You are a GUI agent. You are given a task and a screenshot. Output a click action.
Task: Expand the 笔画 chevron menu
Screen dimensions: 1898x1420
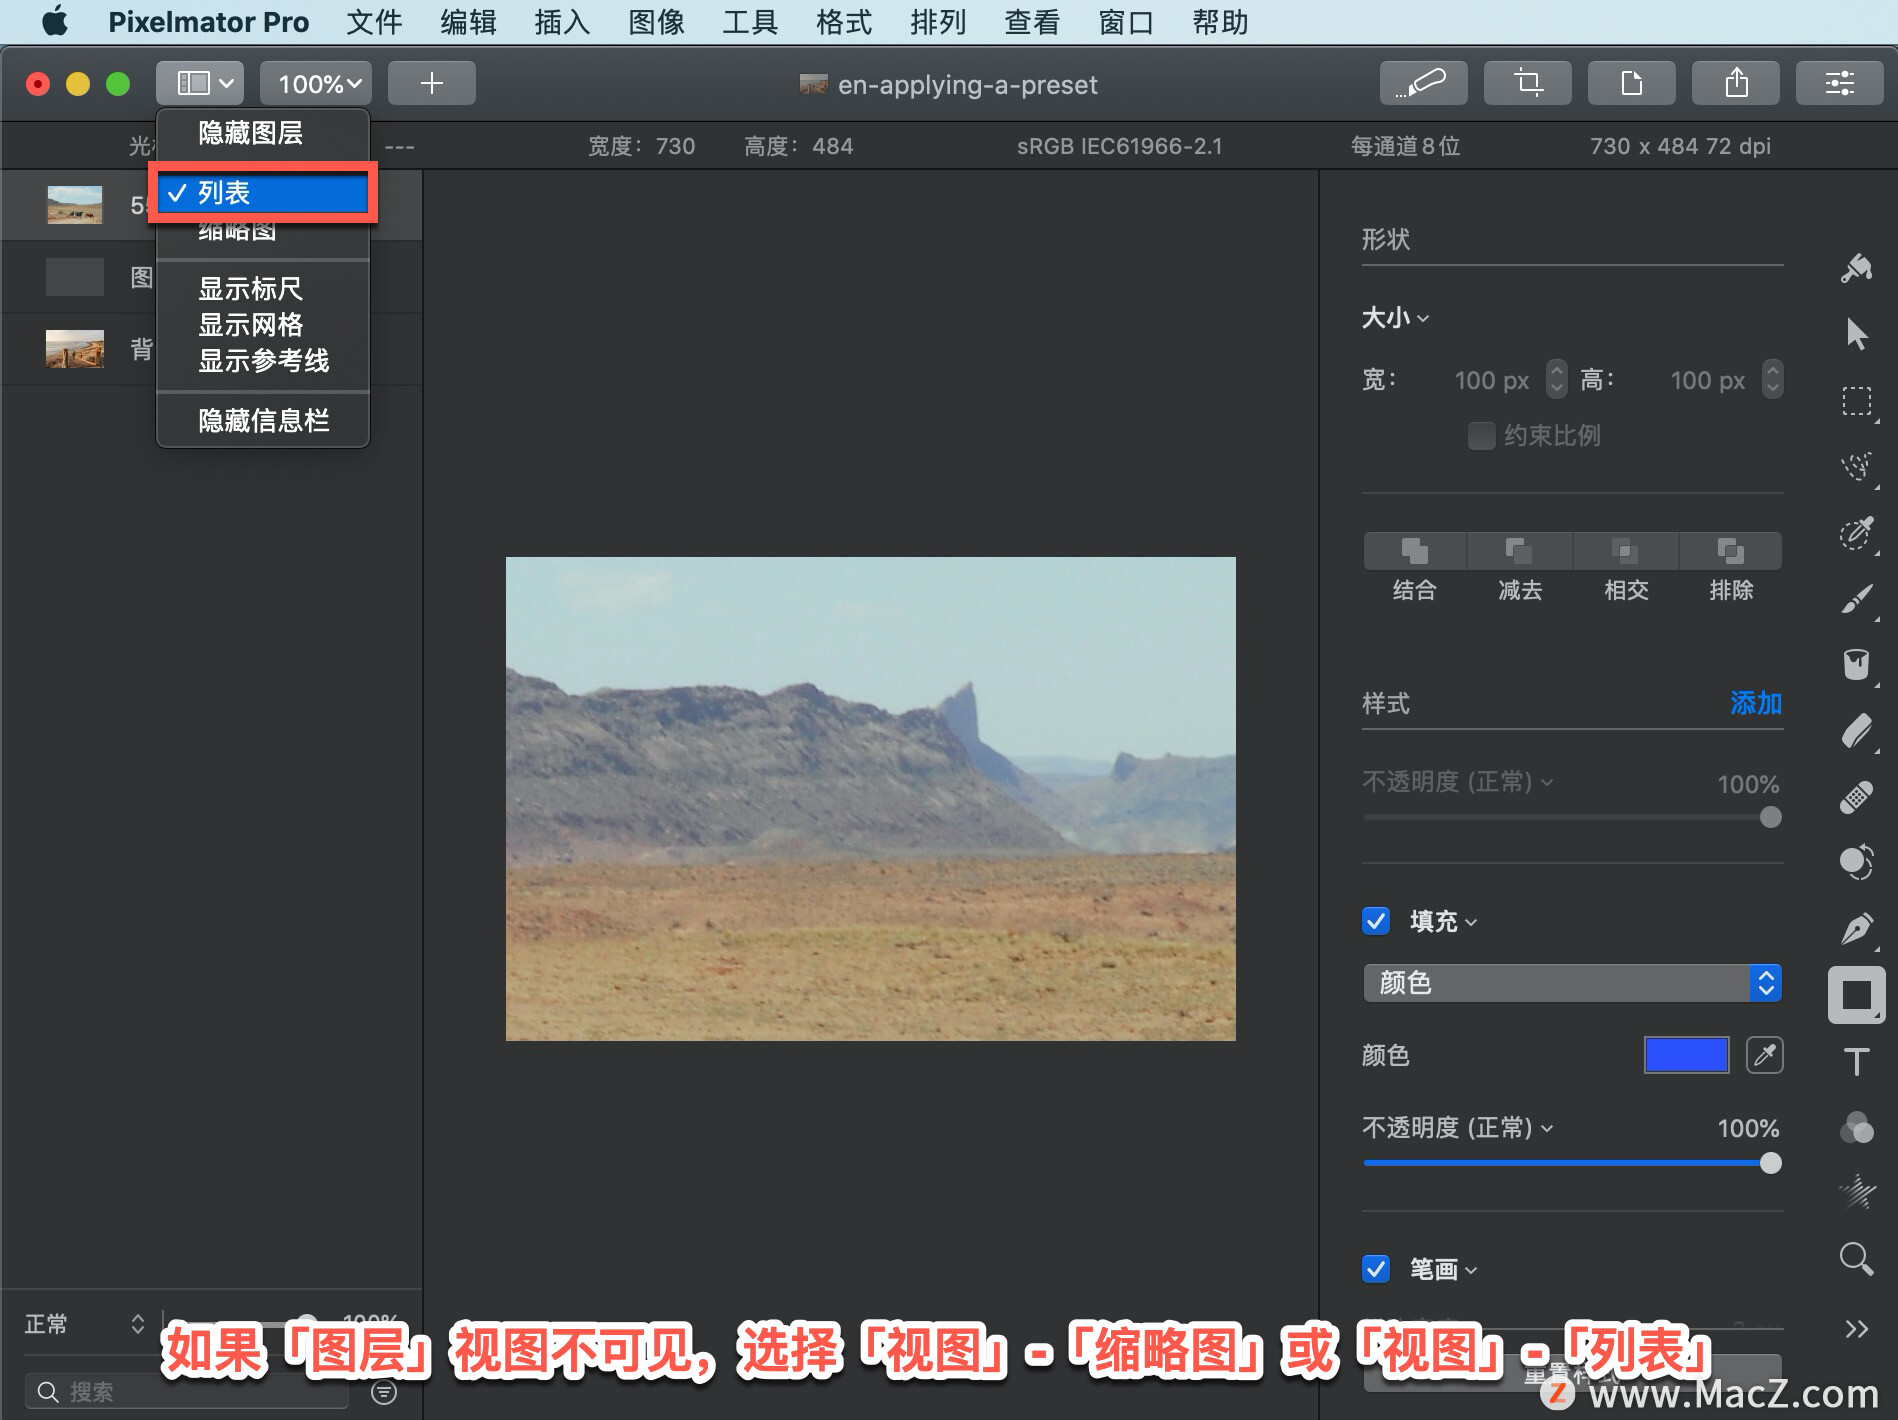pyautogui.click(x=1470, y=1270)
